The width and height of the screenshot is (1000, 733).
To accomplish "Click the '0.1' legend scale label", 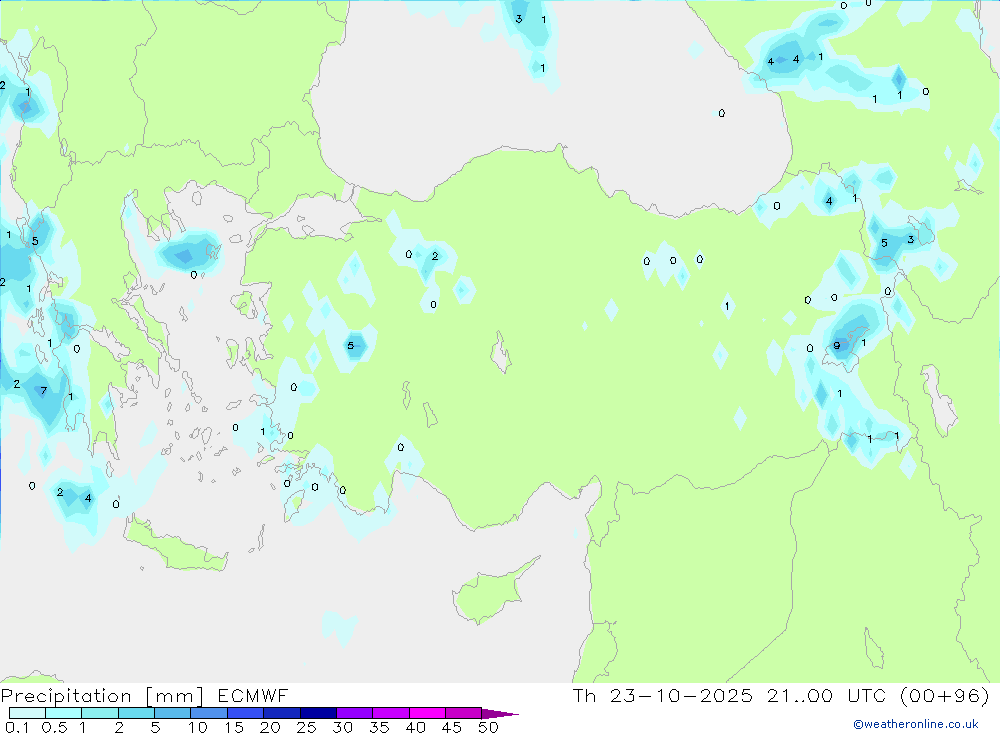I will [17, 727].
